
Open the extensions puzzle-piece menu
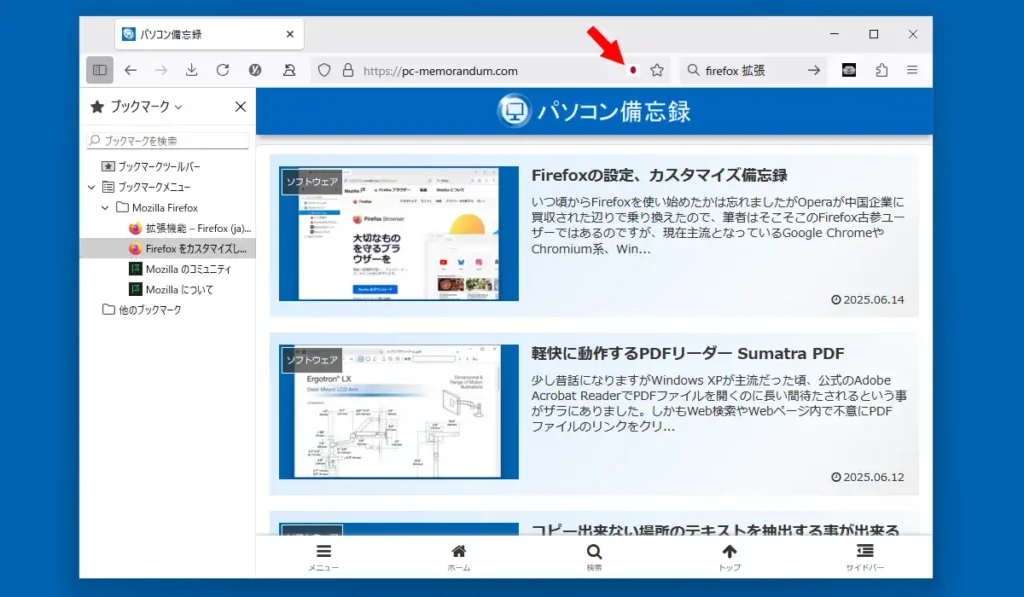(882, 70)
